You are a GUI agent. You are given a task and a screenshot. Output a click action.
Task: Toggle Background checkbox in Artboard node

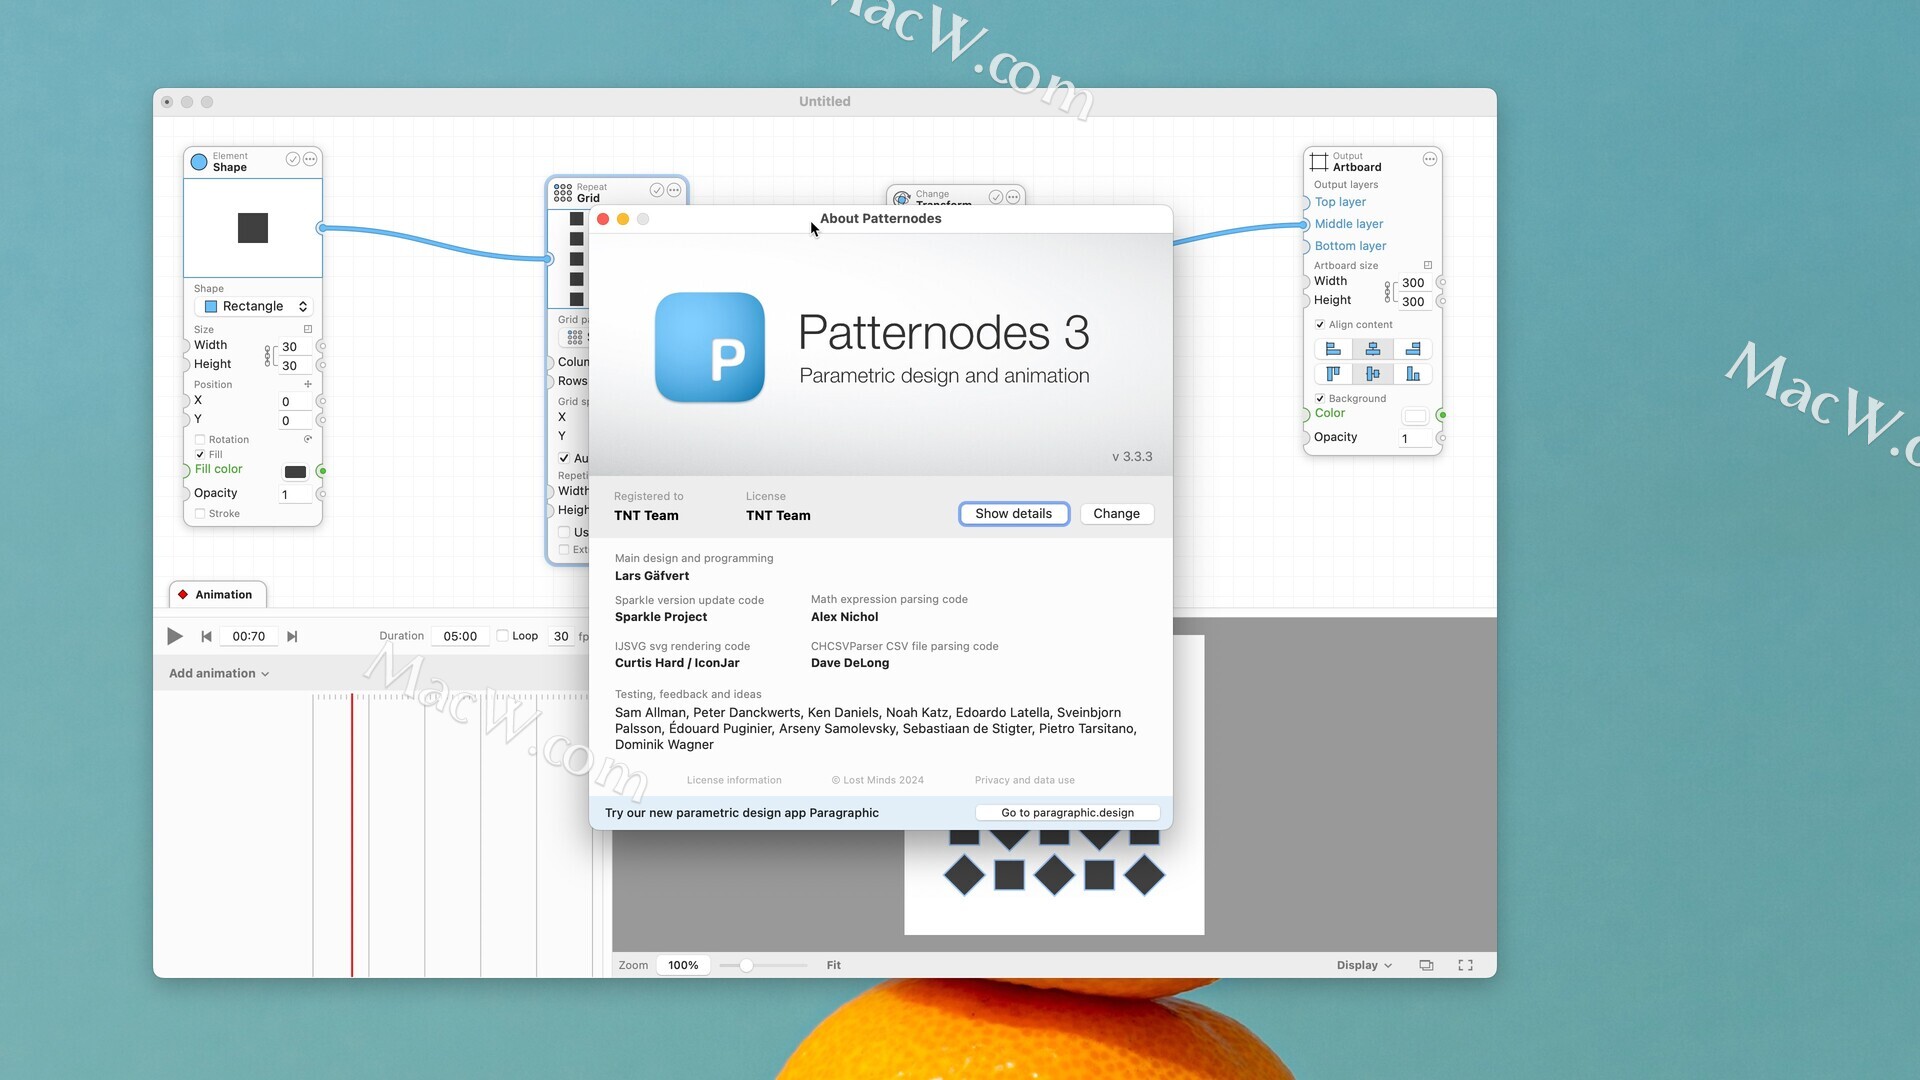(1320, 399)
